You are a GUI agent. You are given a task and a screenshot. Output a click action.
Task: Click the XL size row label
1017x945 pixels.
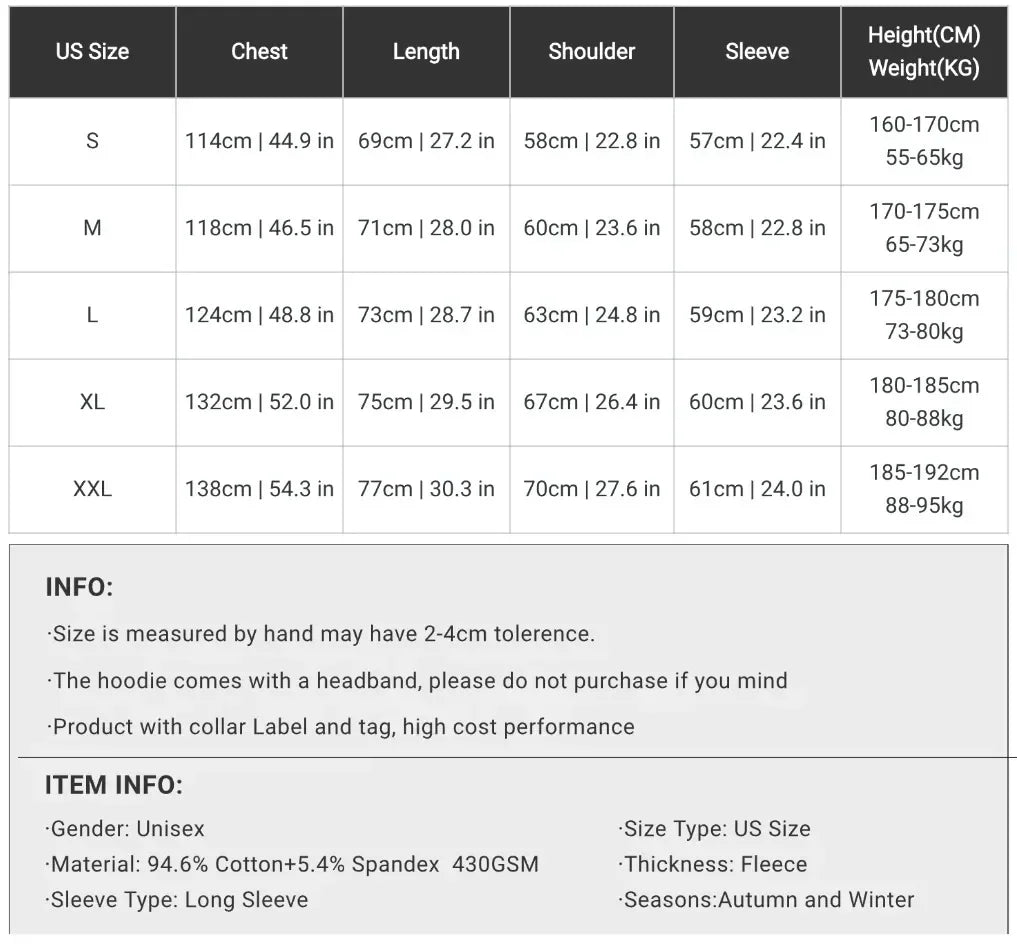pos(92,402)
